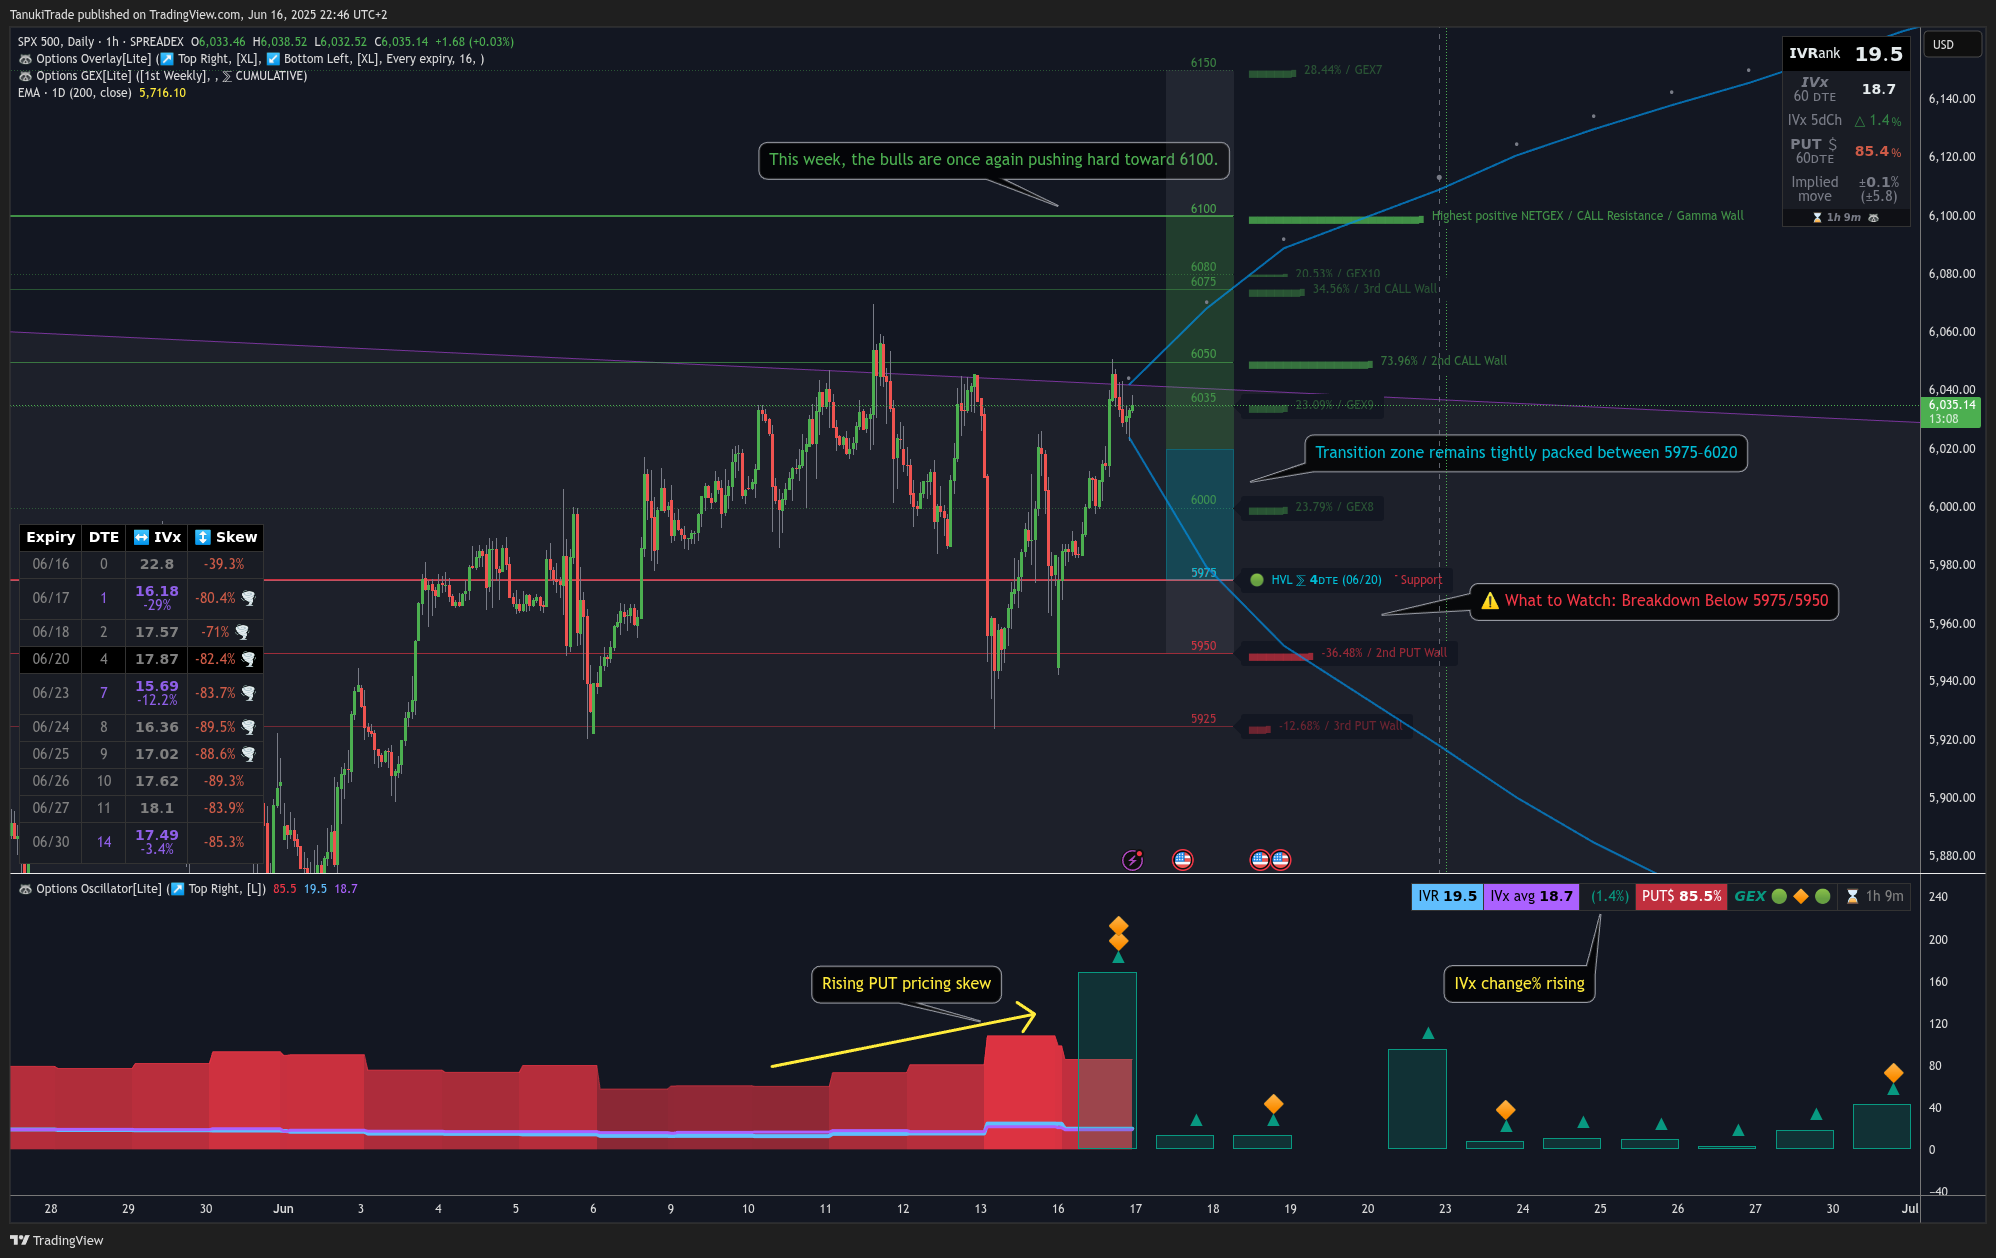
Task: Click the Gamma Wall resistance label at 6100
Action: 1587,216
